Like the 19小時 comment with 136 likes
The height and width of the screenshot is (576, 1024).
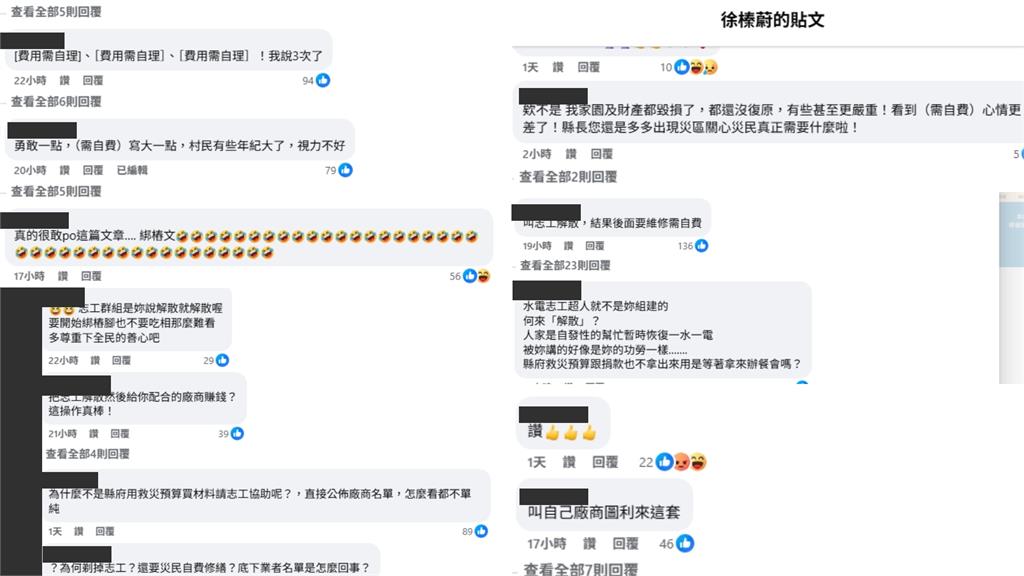568,246
